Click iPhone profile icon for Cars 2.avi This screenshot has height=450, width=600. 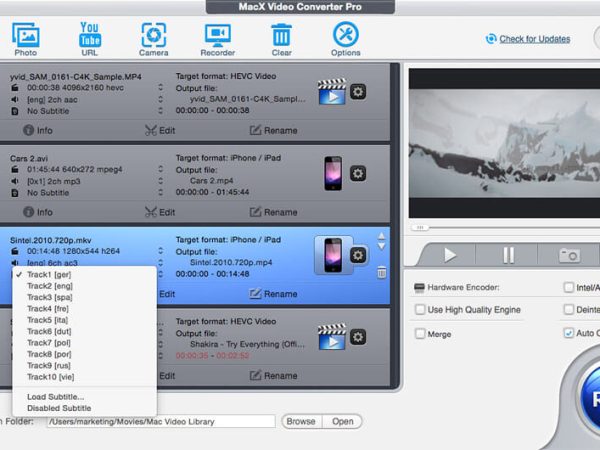tap(333, 173)
